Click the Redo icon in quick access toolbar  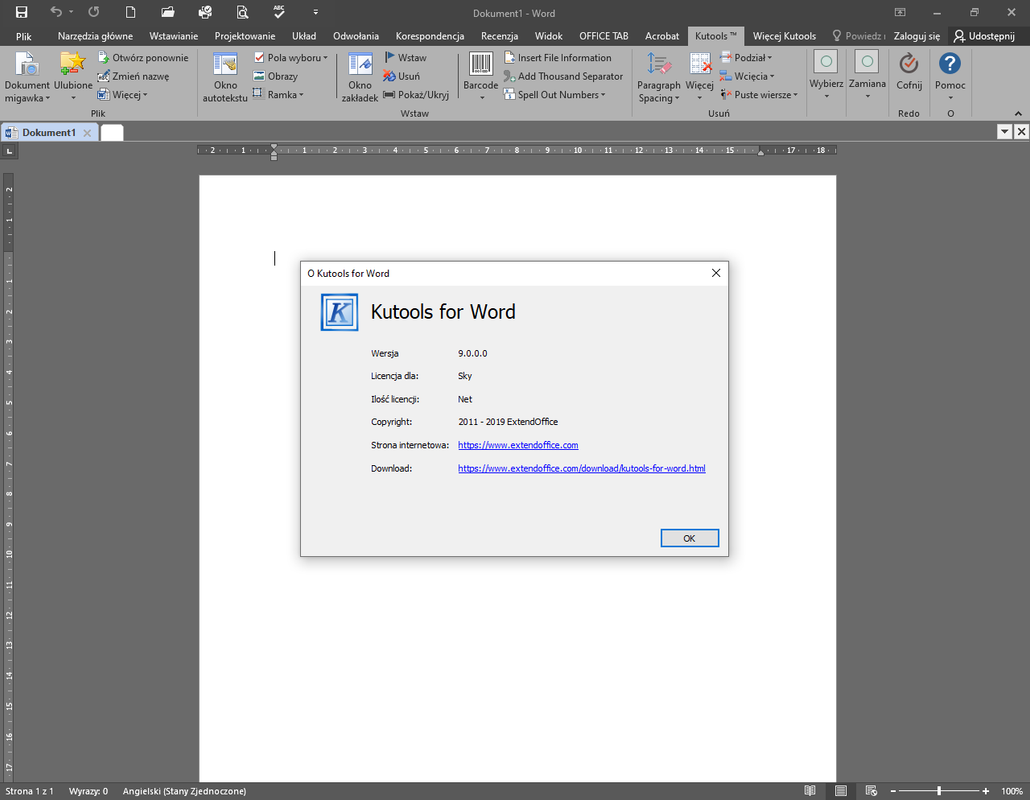point(94,12)
